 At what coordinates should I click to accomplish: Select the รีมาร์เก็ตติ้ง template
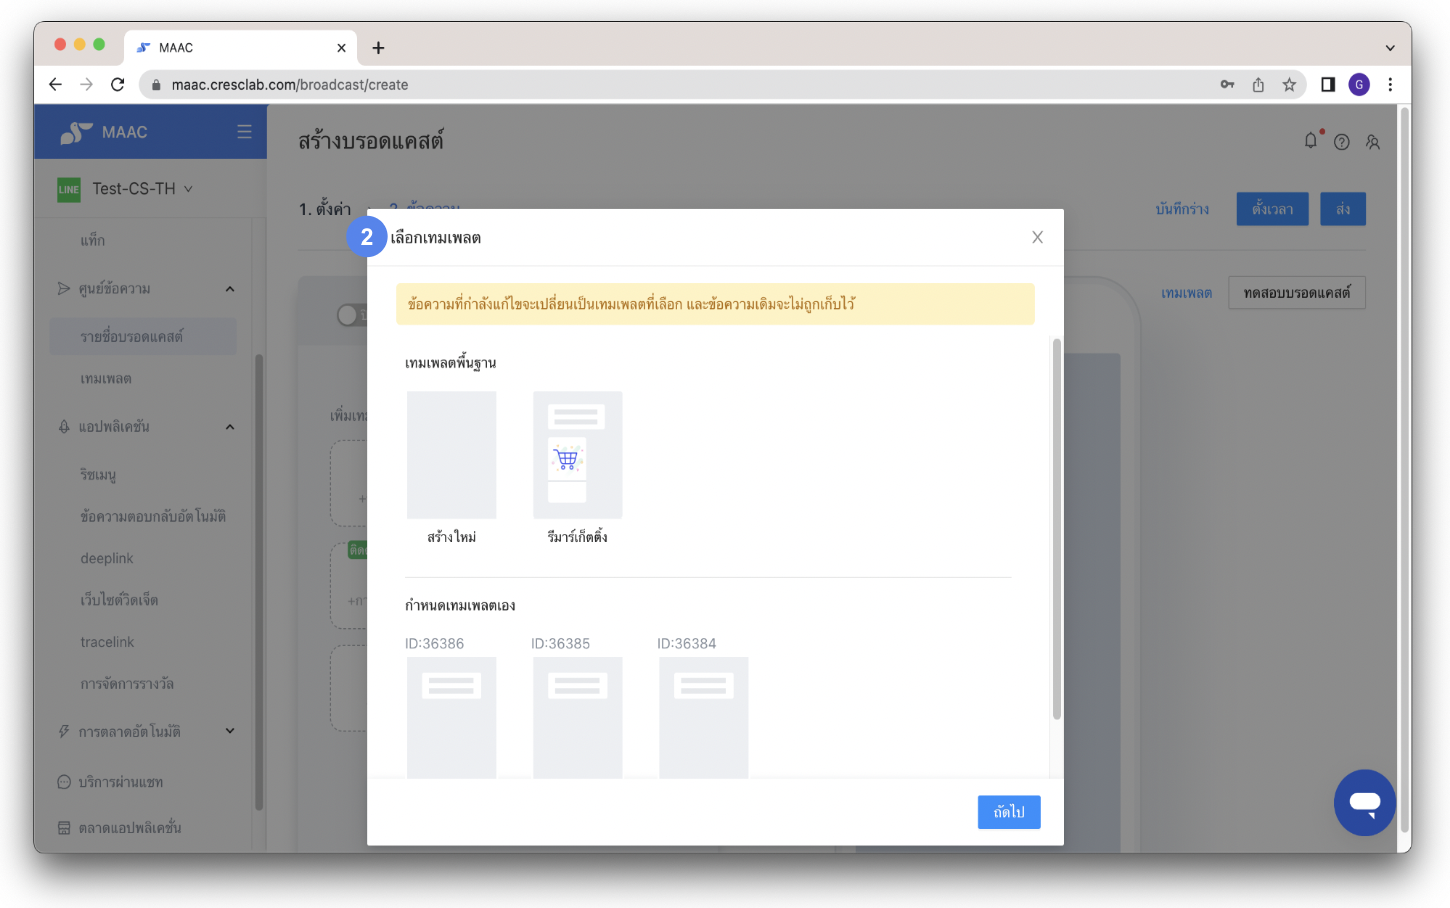pyautogui.click(x=577, y=456)
